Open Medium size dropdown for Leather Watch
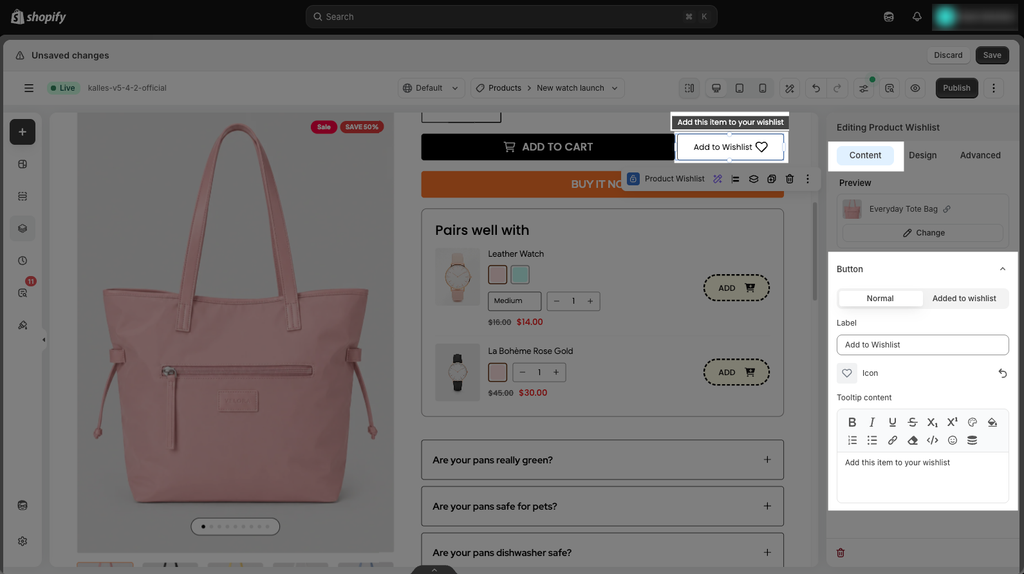The height and width of the screenshot is (574, 1024). pyautogui.click(x=515, y=301)
